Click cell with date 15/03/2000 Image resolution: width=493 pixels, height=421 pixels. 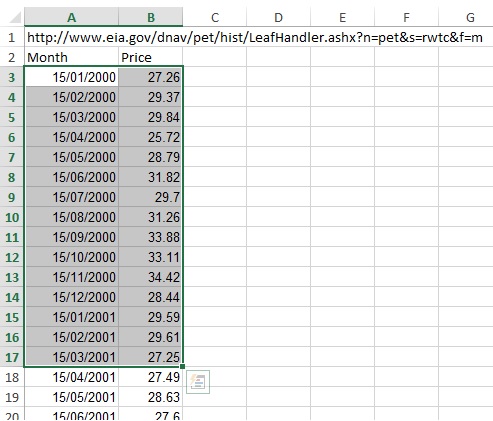click(71, 117)
